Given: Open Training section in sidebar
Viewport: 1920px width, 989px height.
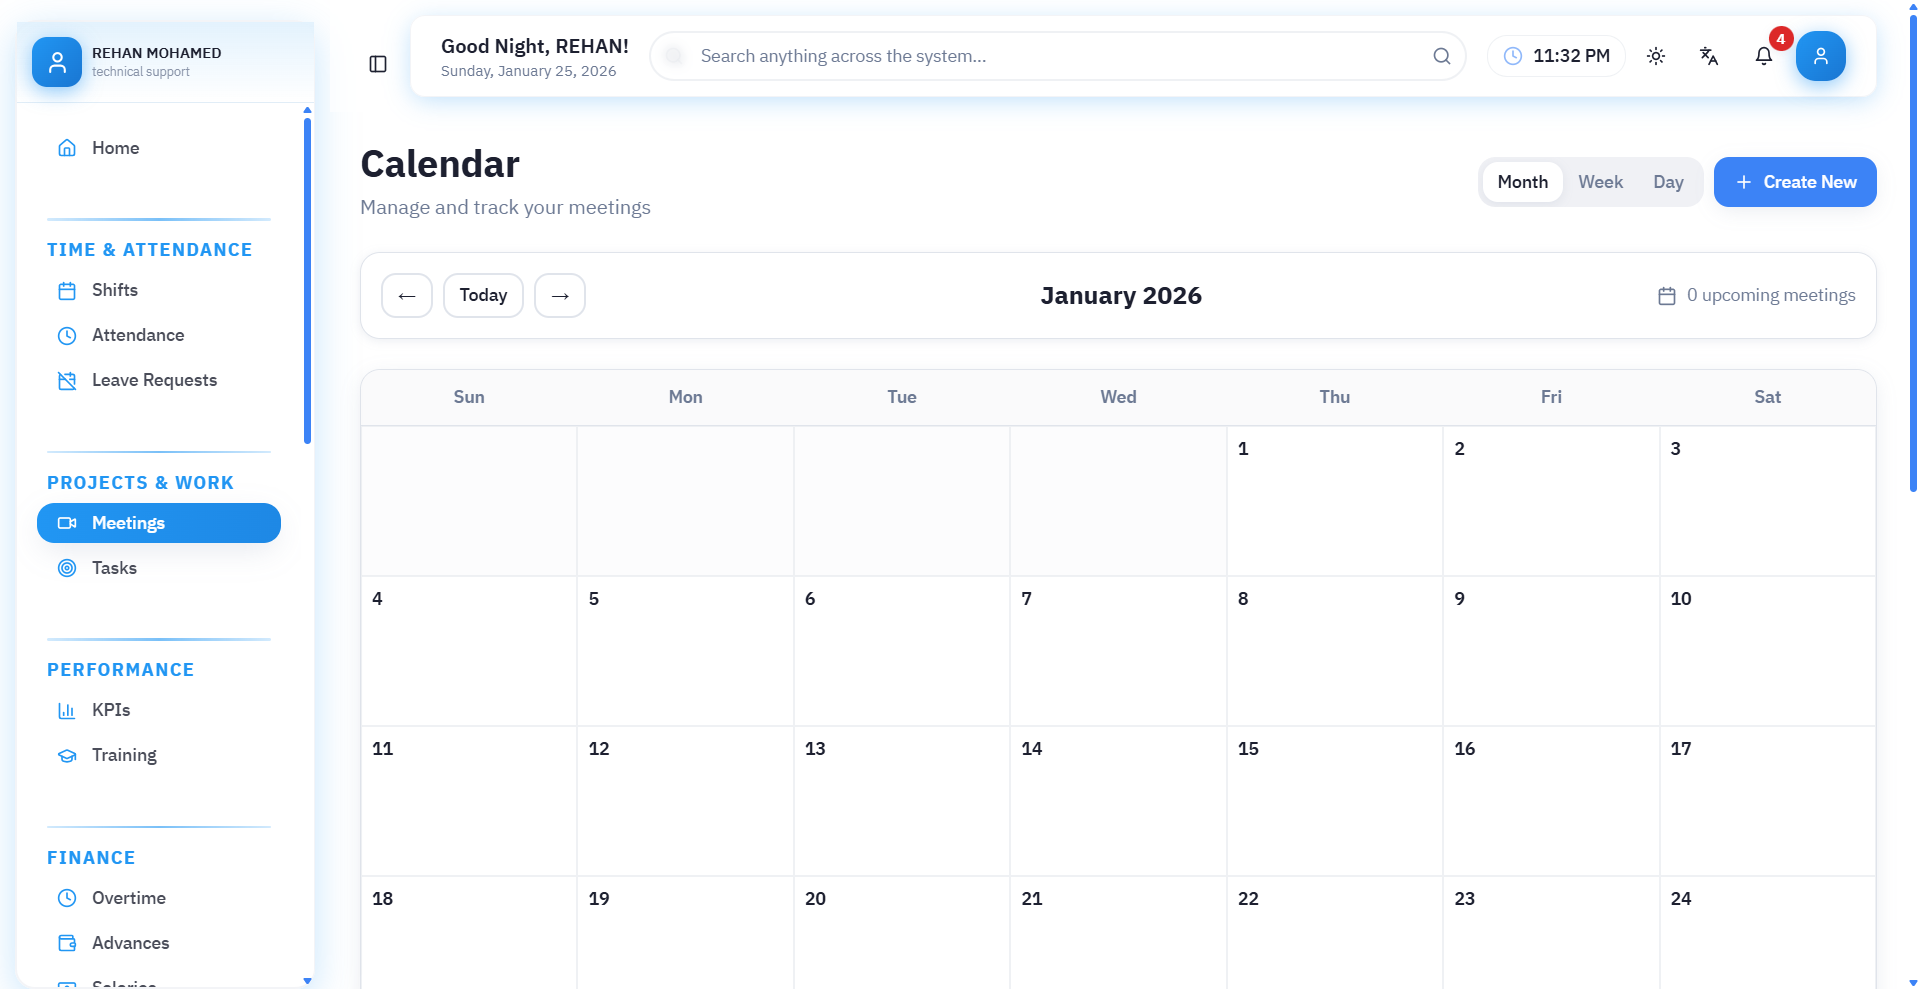Looking at the screenshot, I should 124,755.
